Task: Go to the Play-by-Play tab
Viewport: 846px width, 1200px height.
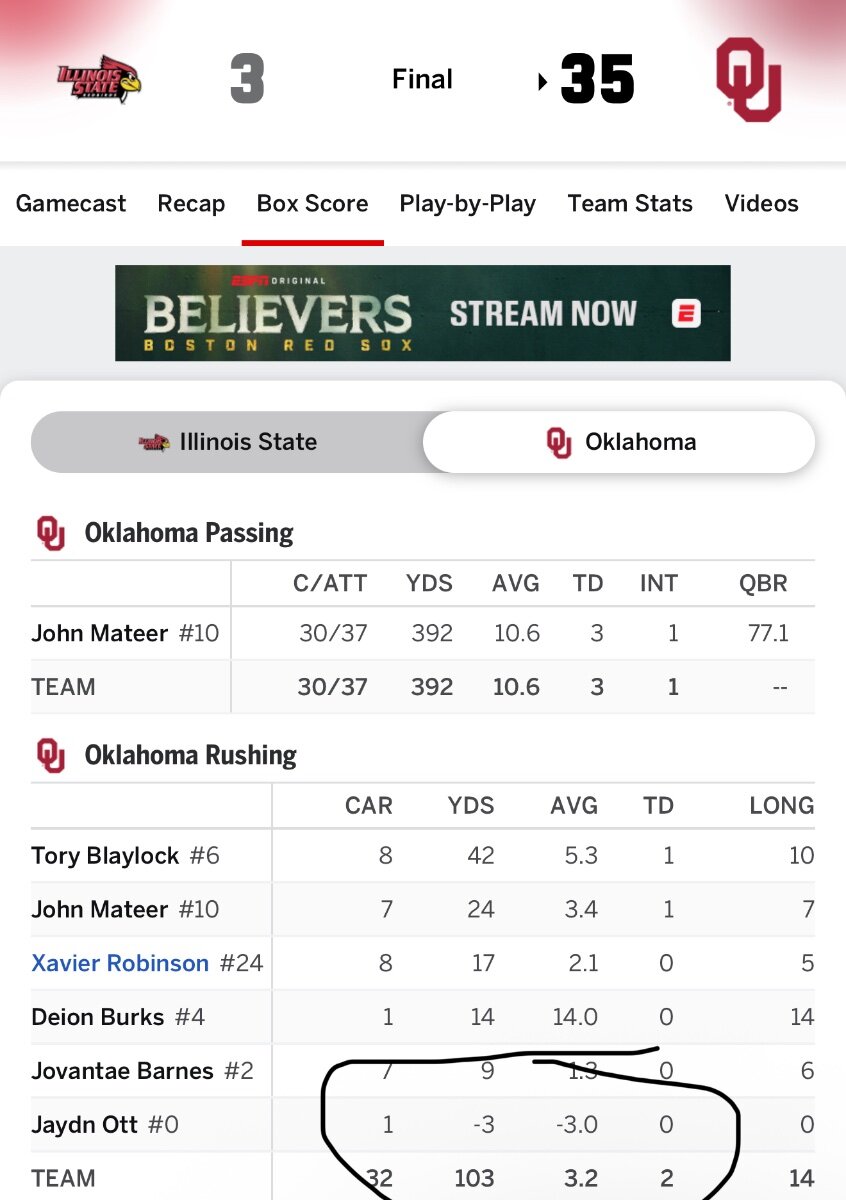Action: coord(467,204)
